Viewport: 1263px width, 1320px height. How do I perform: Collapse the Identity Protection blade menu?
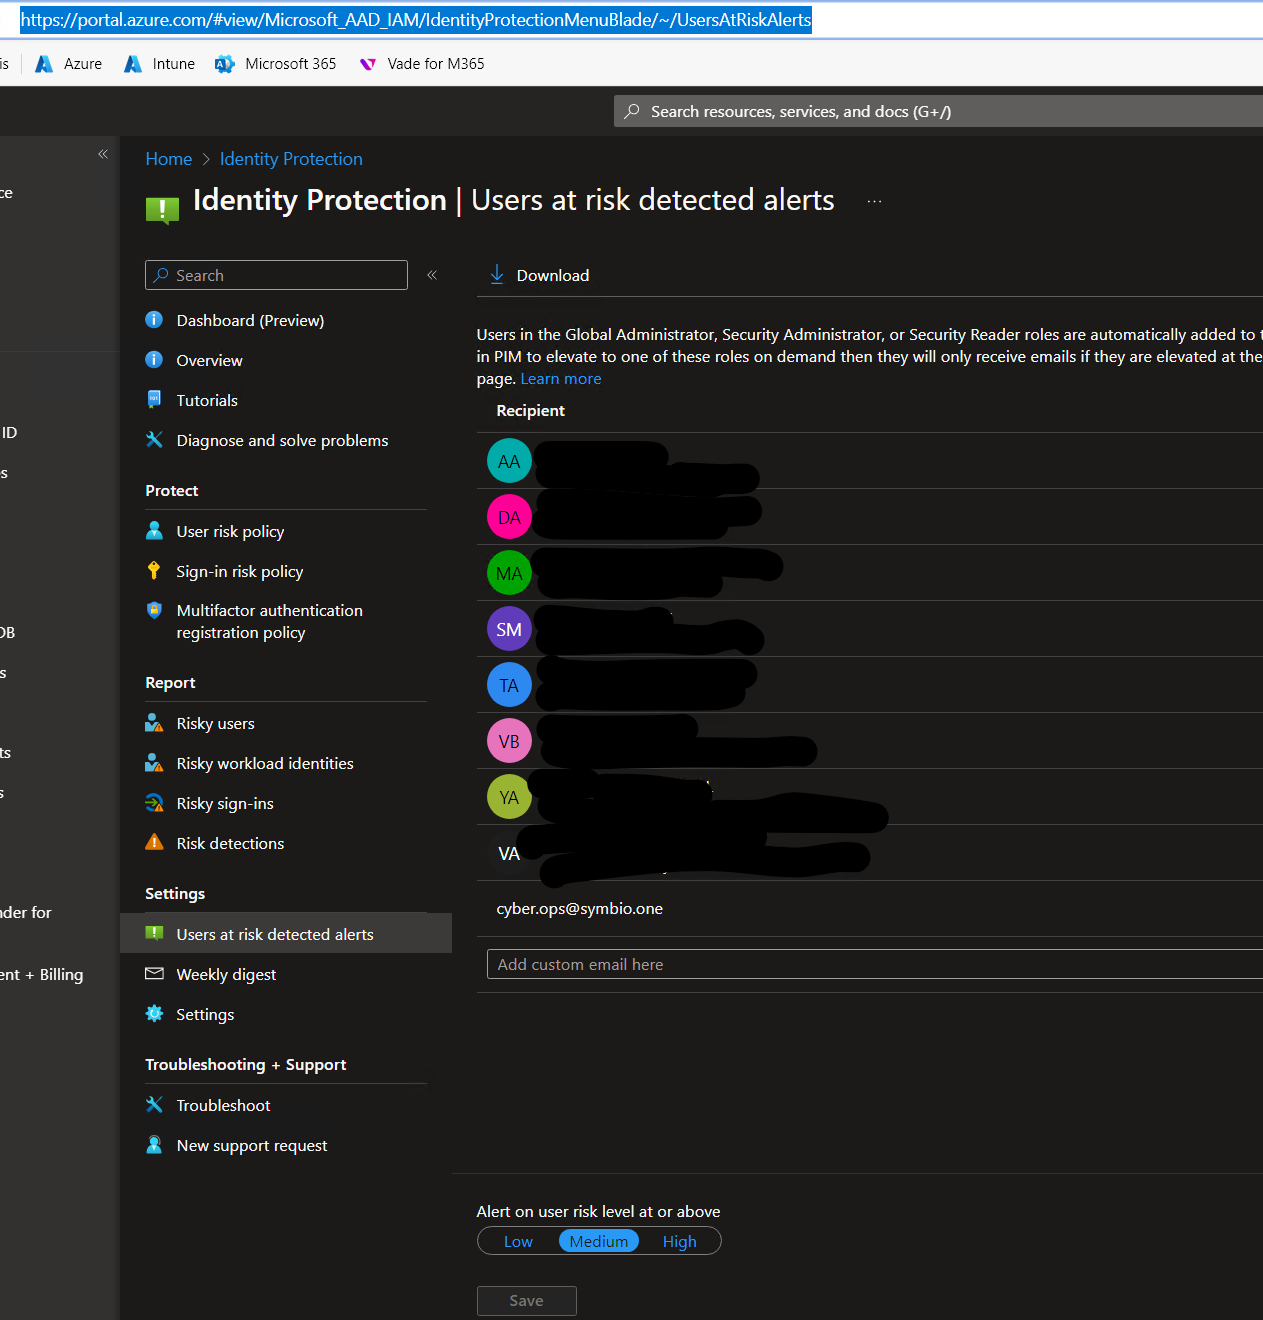click(x=432, y=275)
